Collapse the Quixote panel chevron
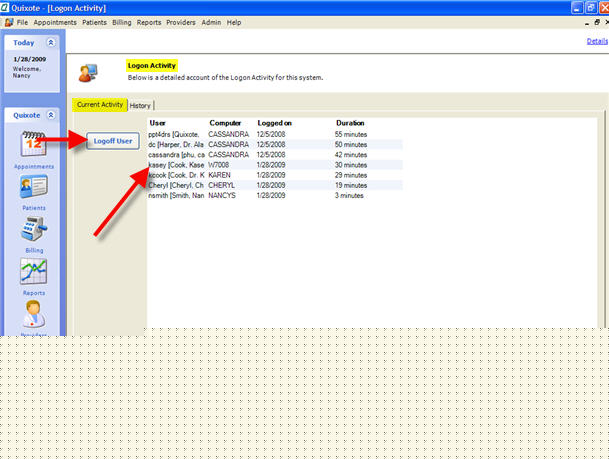This screenshot has width=609, height=459. point(51,115)
